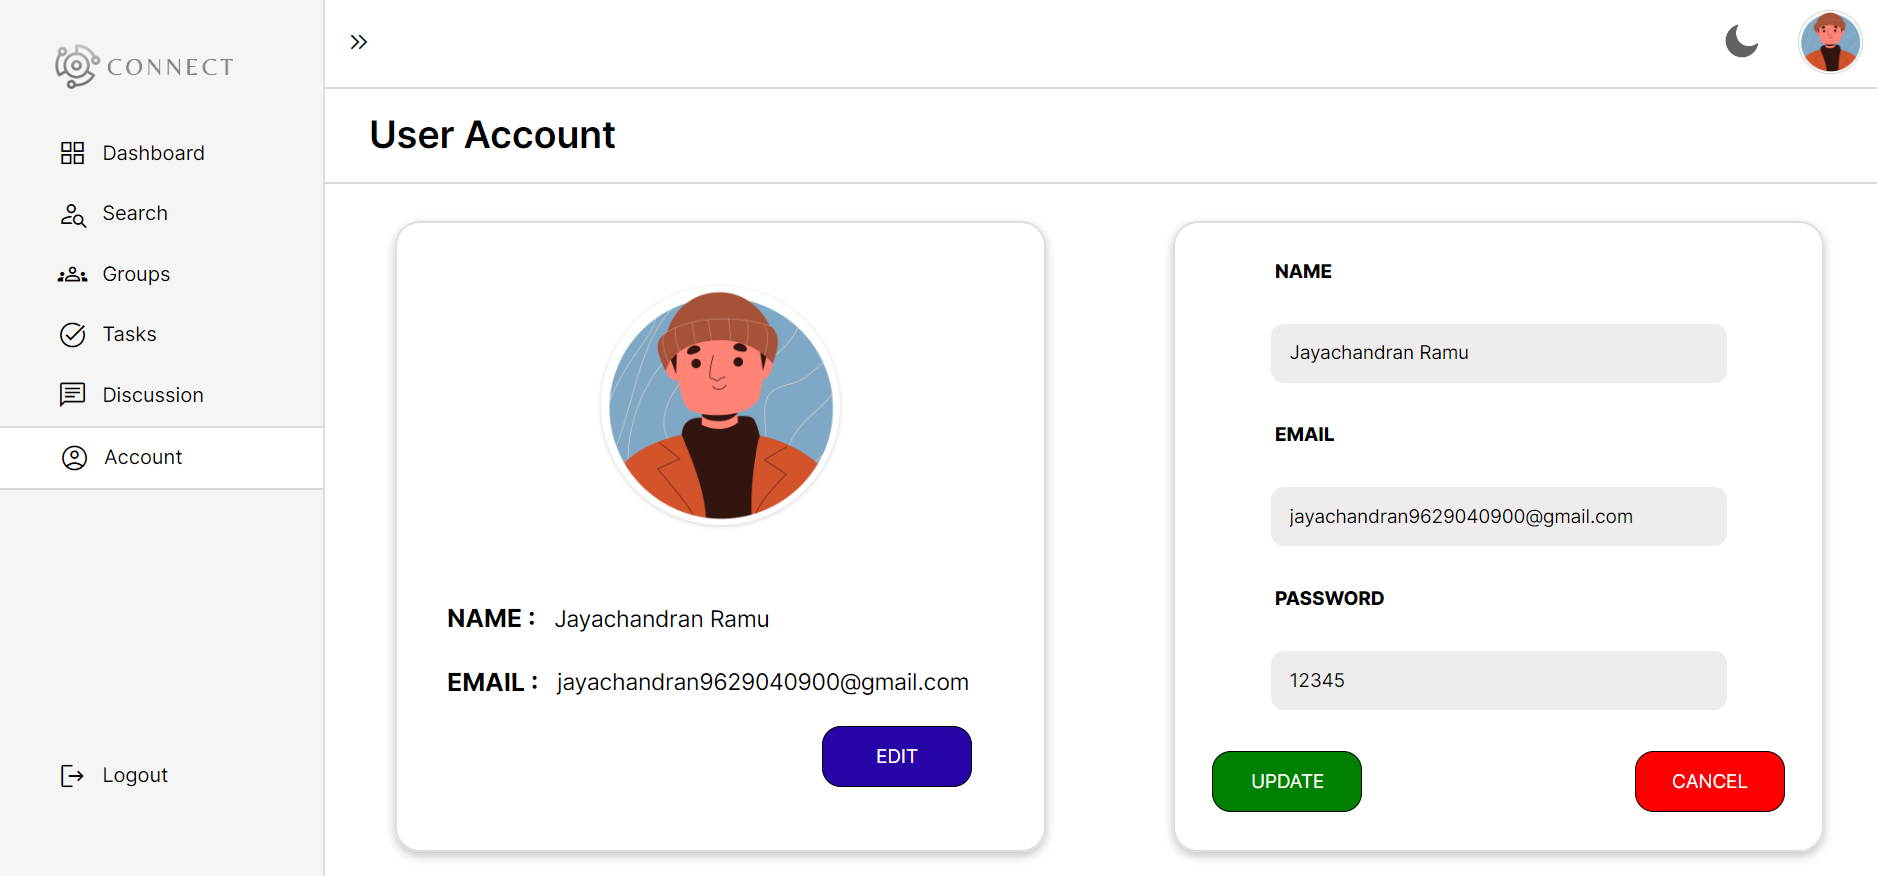
Task: Click the Connect logo icon
Action: coord(76,66)
